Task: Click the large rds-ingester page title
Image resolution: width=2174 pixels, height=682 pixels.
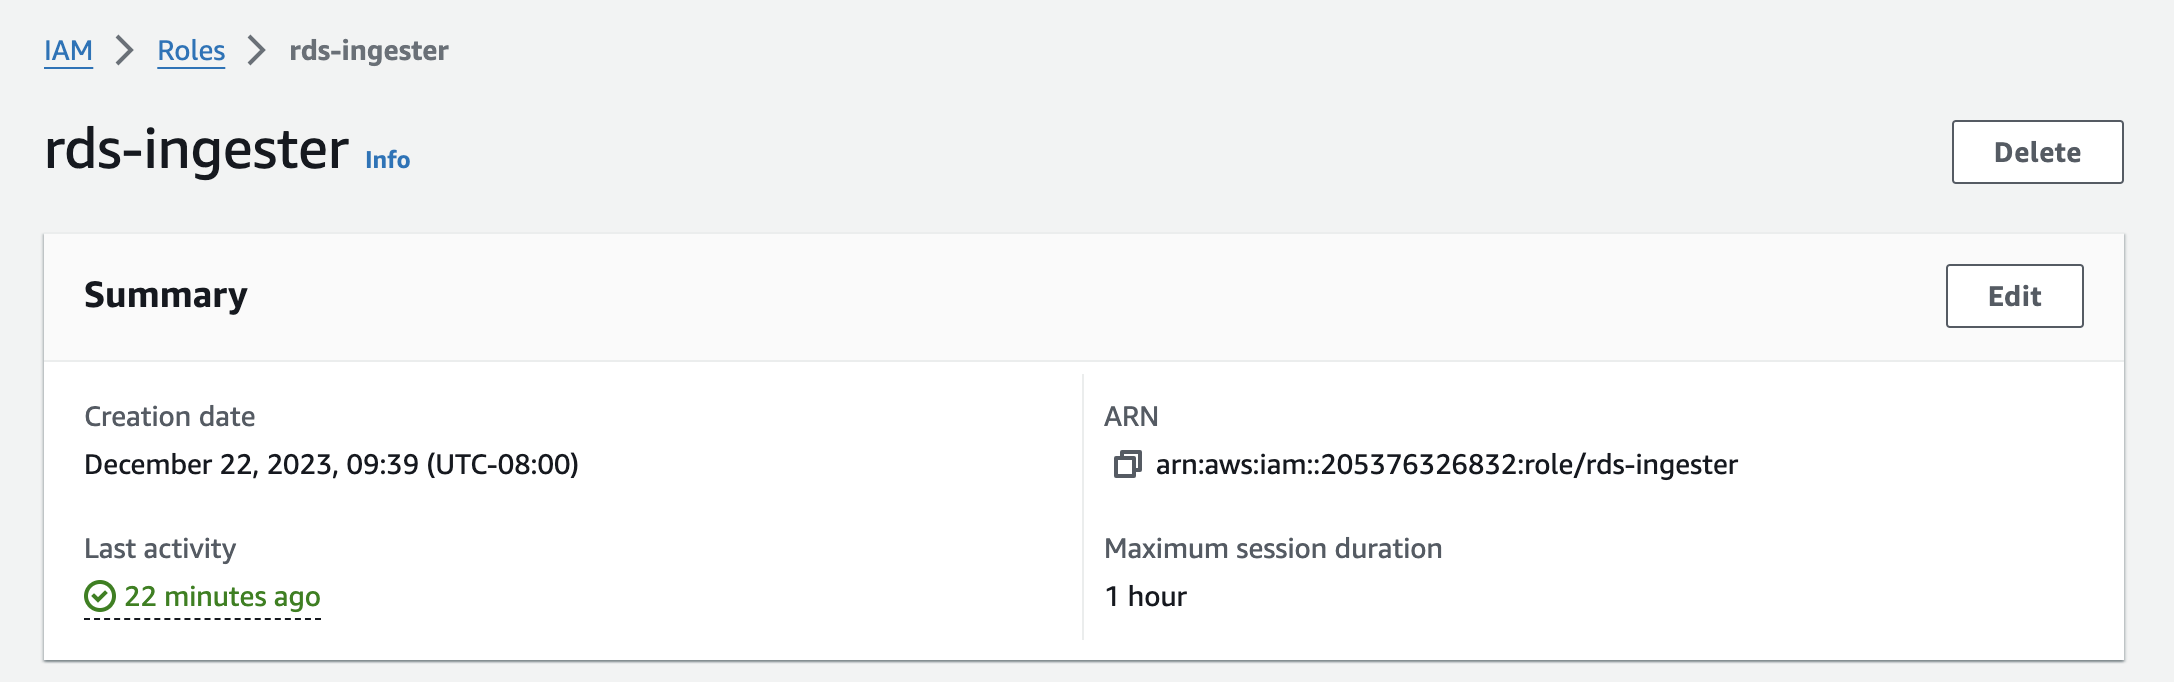Action: pos(197,150)
